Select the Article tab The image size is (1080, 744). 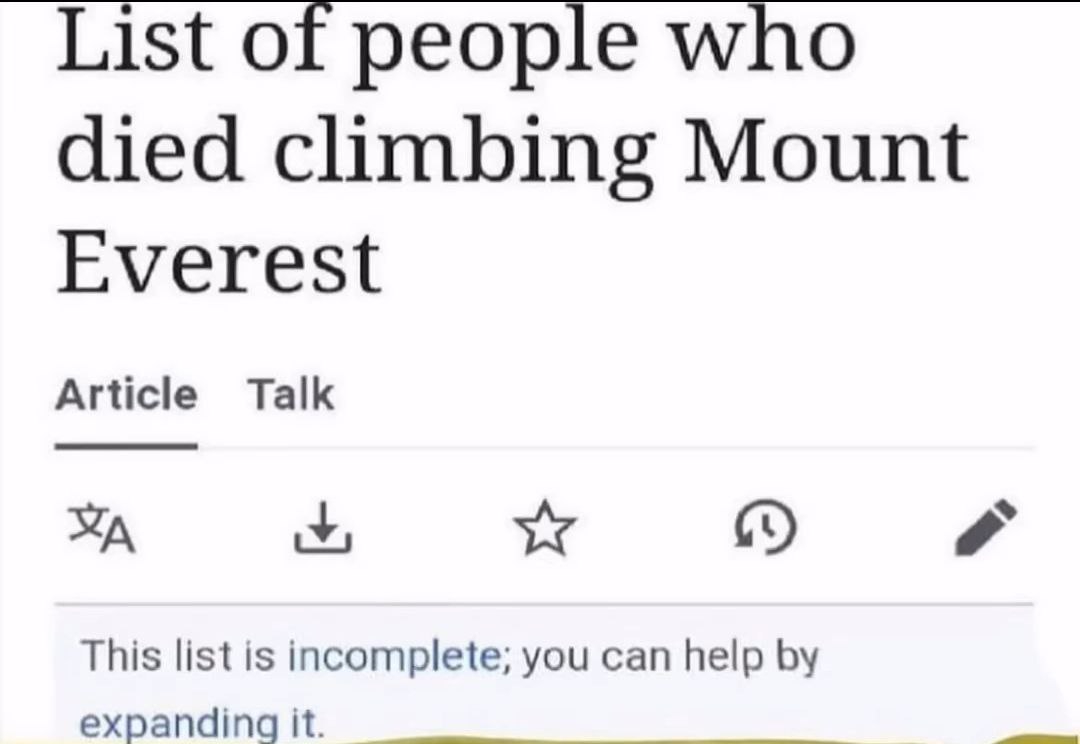127,395
